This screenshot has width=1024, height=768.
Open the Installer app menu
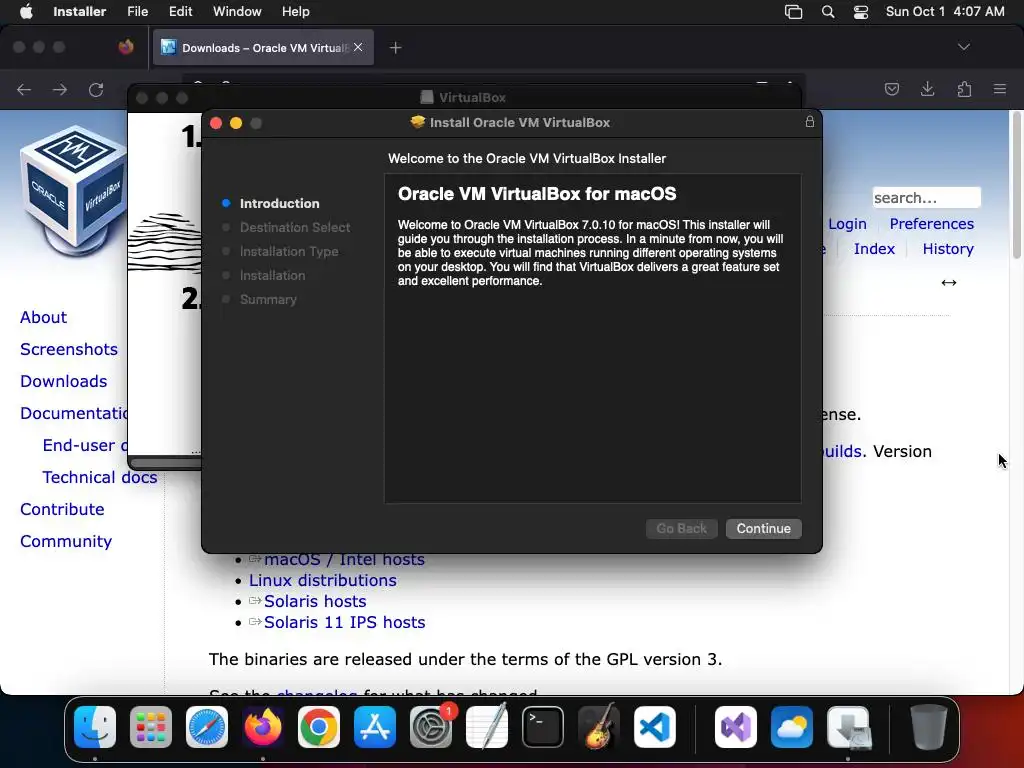pos(80,12)
